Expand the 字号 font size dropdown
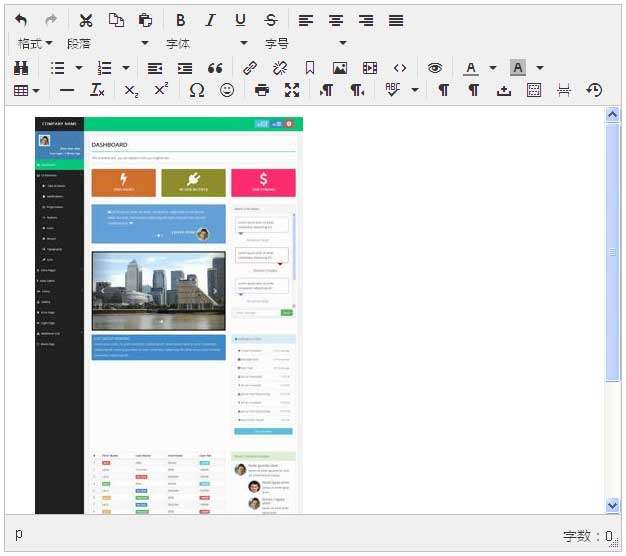Screen dimensions: 626x556 coord(305,44)
